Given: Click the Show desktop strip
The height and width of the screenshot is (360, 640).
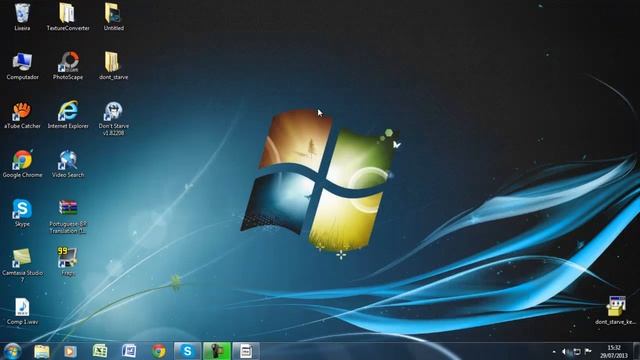Looking at the screenshot, I should (636, 351).
